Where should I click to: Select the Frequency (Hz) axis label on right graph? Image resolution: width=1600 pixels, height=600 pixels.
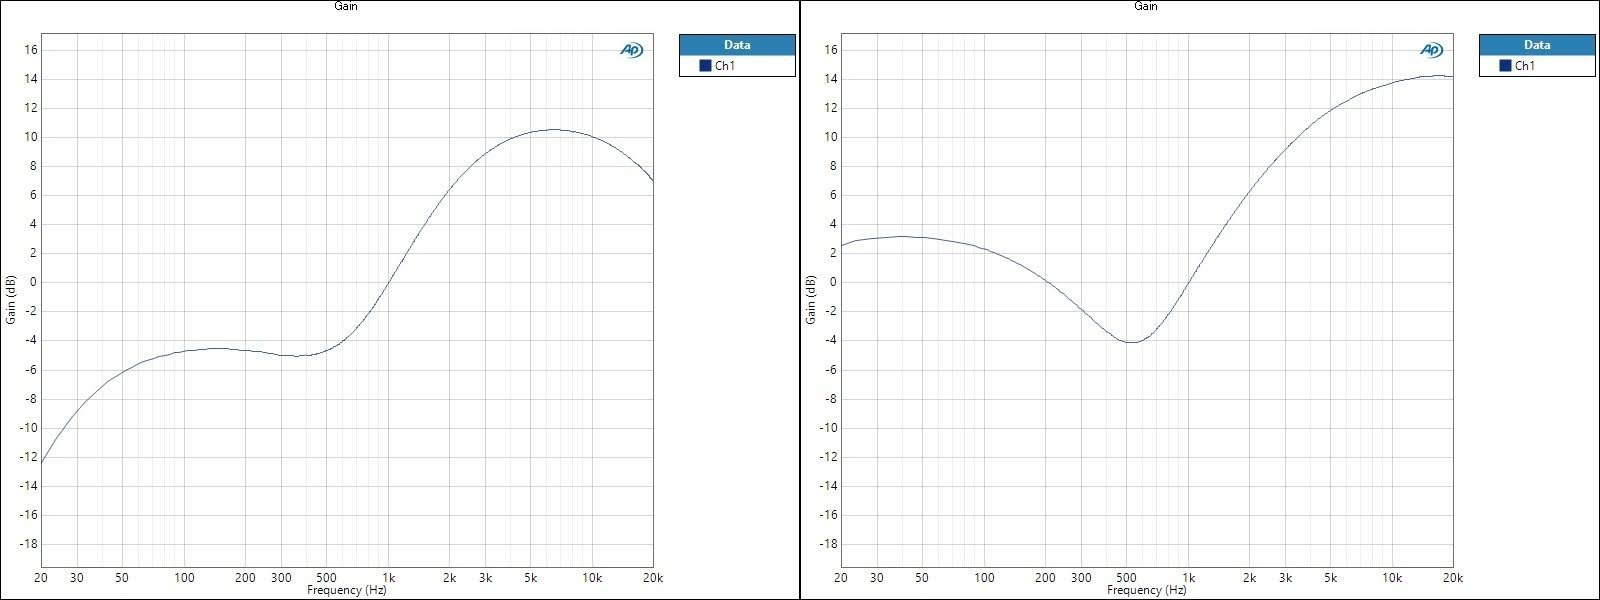pyautogui.click(x=1146, y=590)
